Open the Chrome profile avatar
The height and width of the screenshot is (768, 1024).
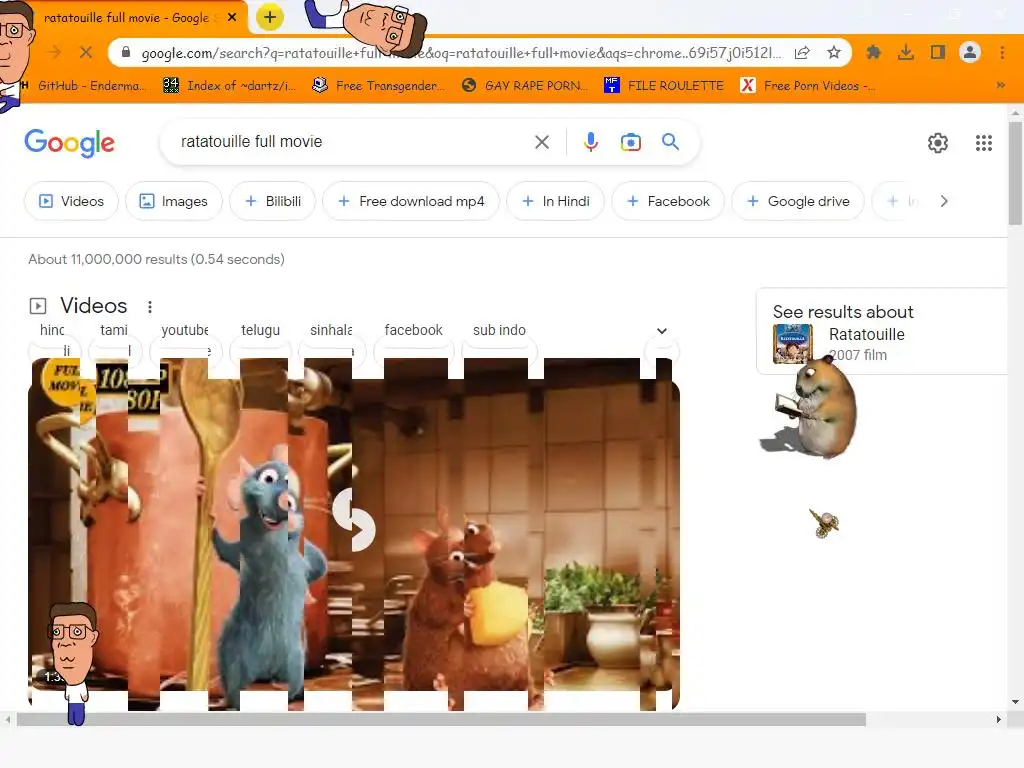(x=970, y=52)
